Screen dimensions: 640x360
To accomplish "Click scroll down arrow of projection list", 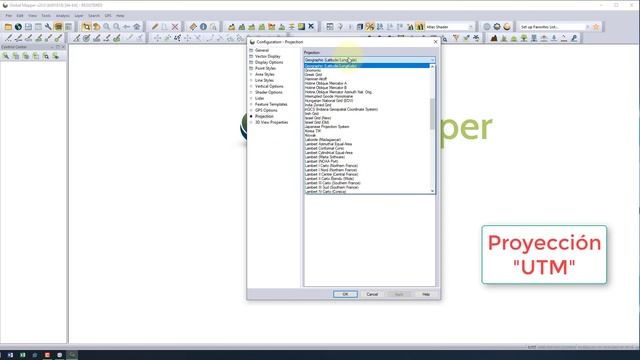I will click(x=432, y=191).
